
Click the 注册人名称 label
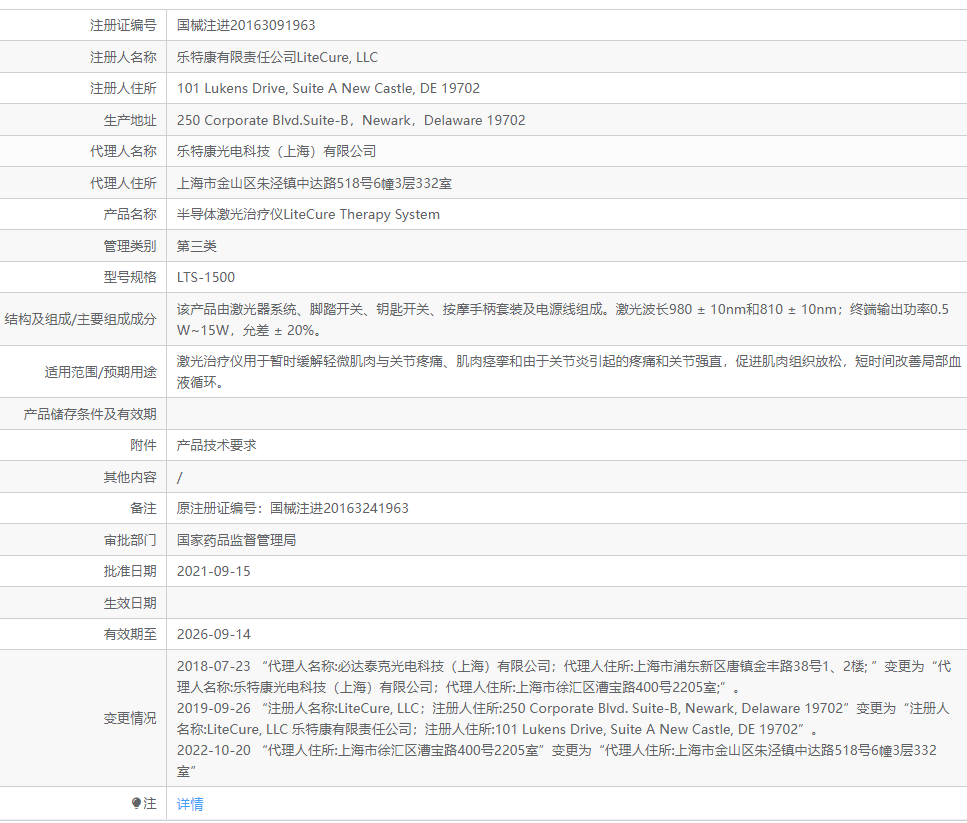[x=123, y=57]
